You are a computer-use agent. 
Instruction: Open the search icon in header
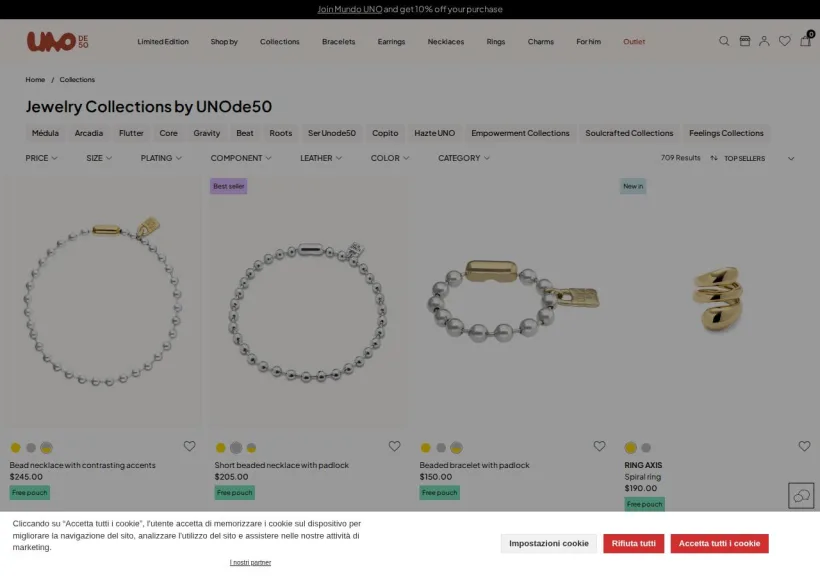(x=724, y=41)
